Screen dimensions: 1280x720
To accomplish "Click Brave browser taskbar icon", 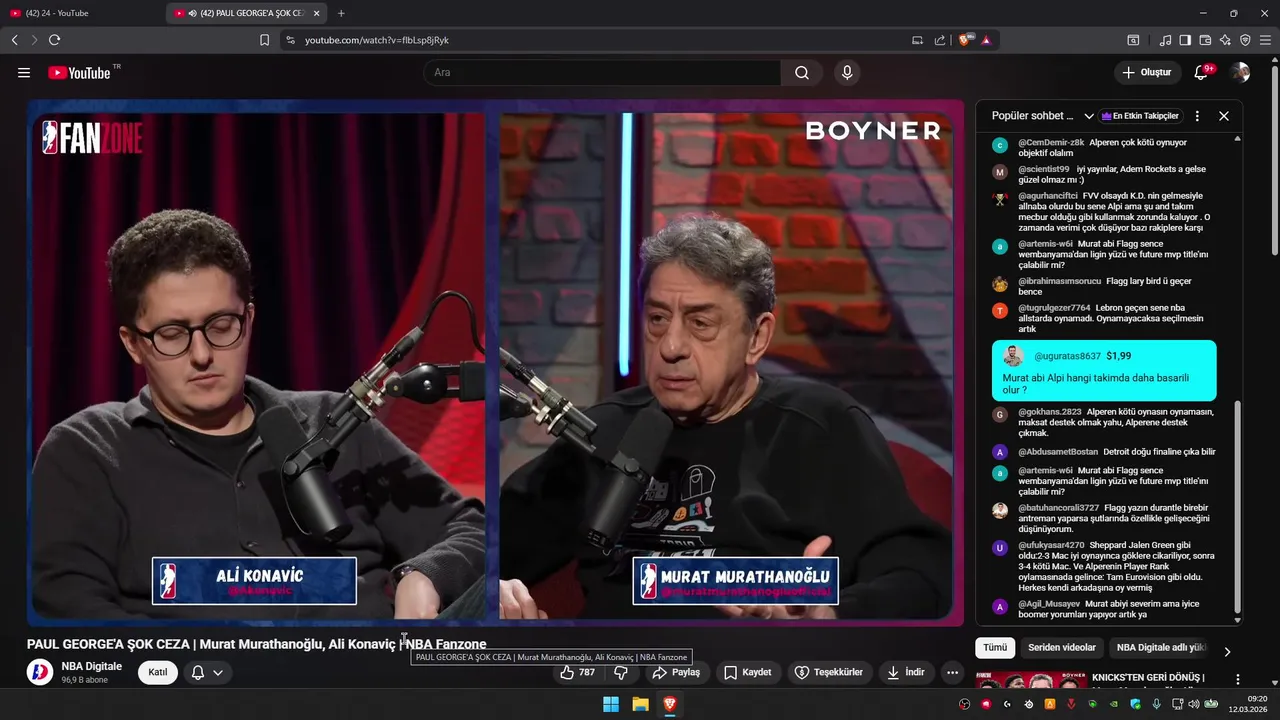I will pos(670,704).
